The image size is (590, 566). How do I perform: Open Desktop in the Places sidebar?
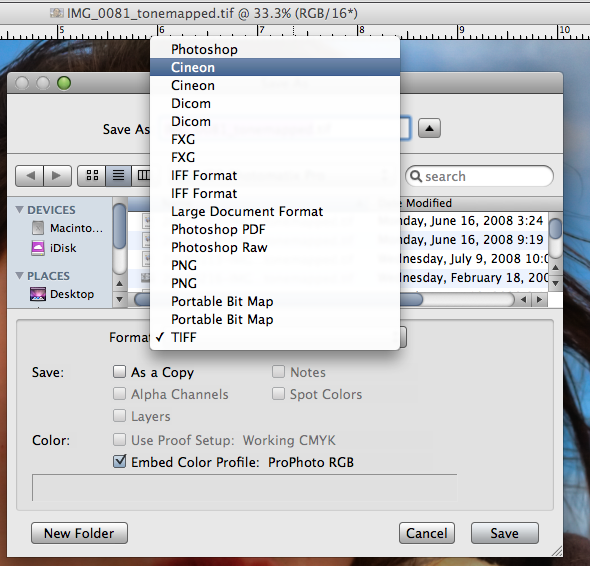(x=62, y=294)
